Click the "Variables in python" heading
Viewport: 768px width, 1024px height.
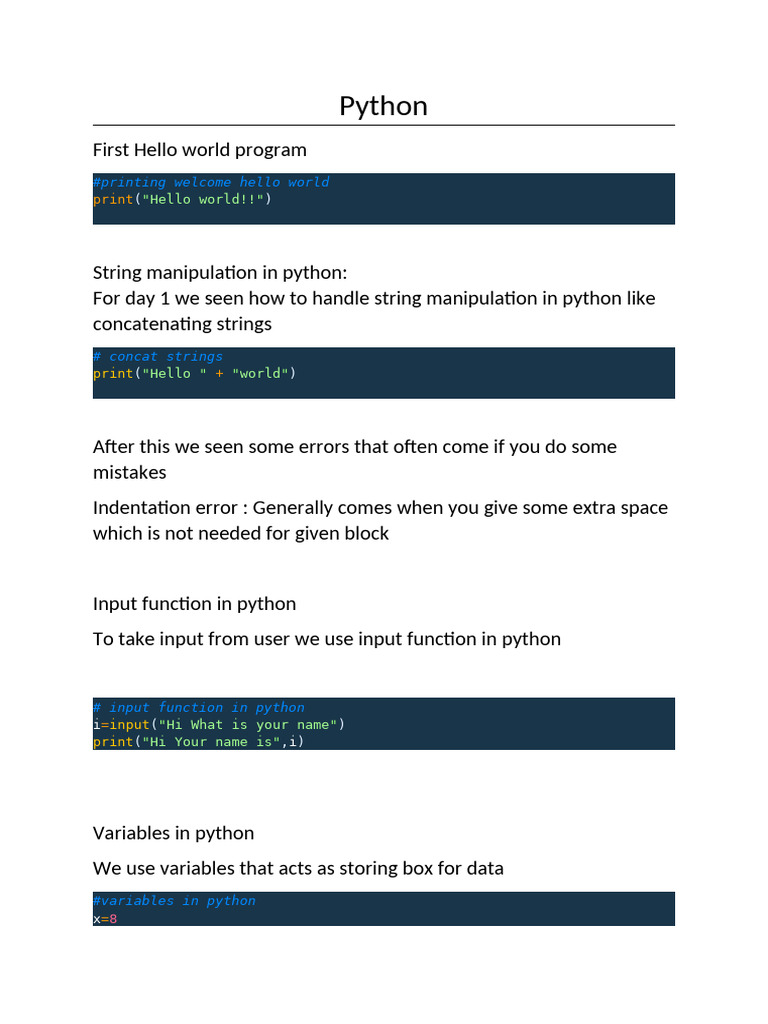tap(174, 833)
